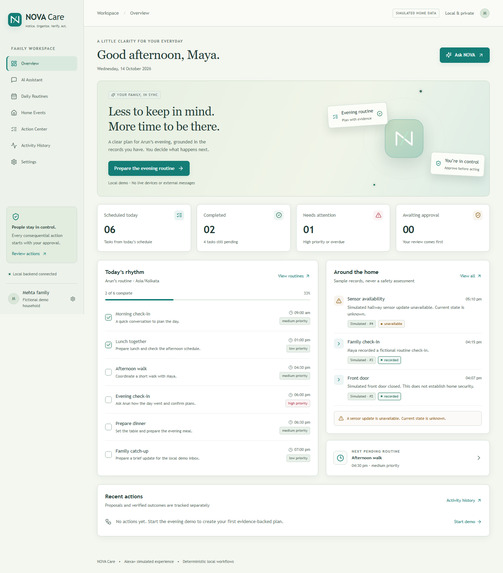Open the Overview sidebar item
Screen dimensions: 503x573
42,64
